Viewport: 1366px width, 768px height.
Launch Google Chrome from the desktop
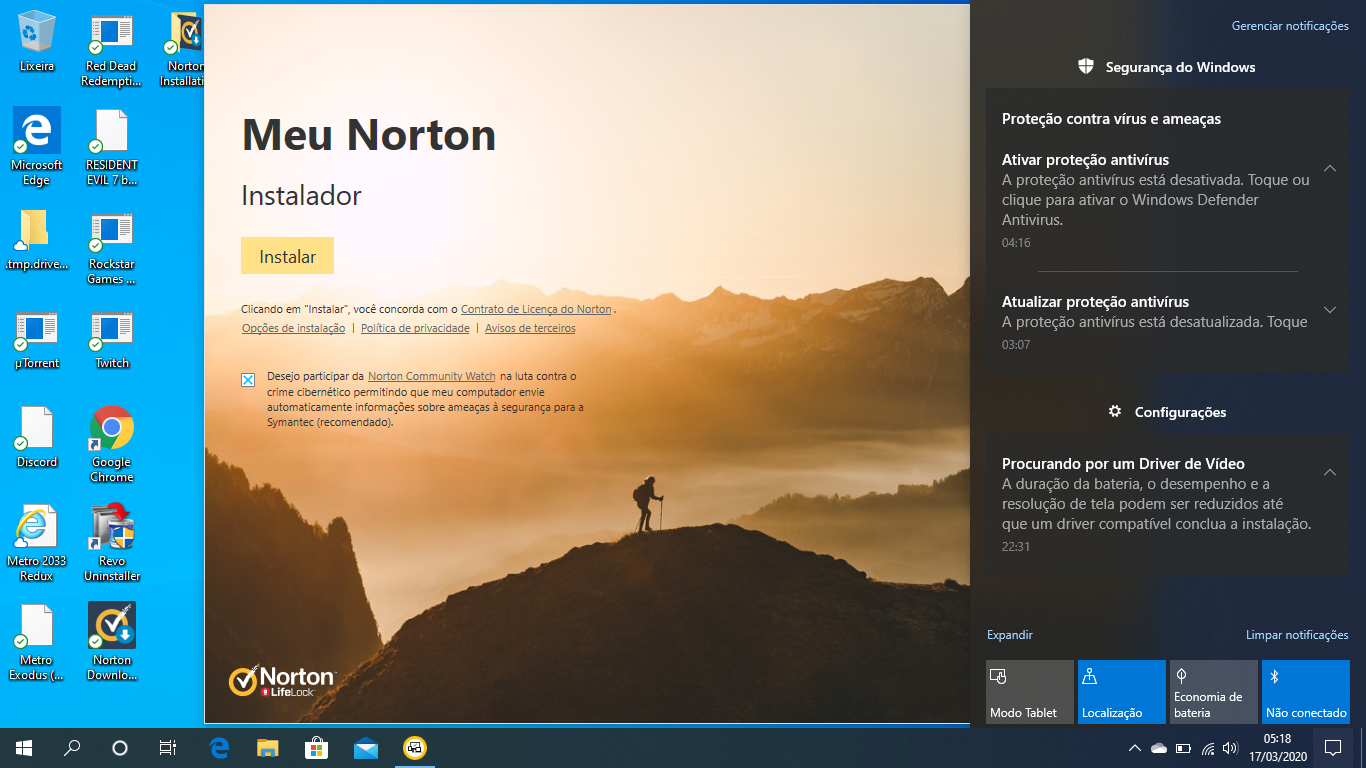click(x=111, y=445)
